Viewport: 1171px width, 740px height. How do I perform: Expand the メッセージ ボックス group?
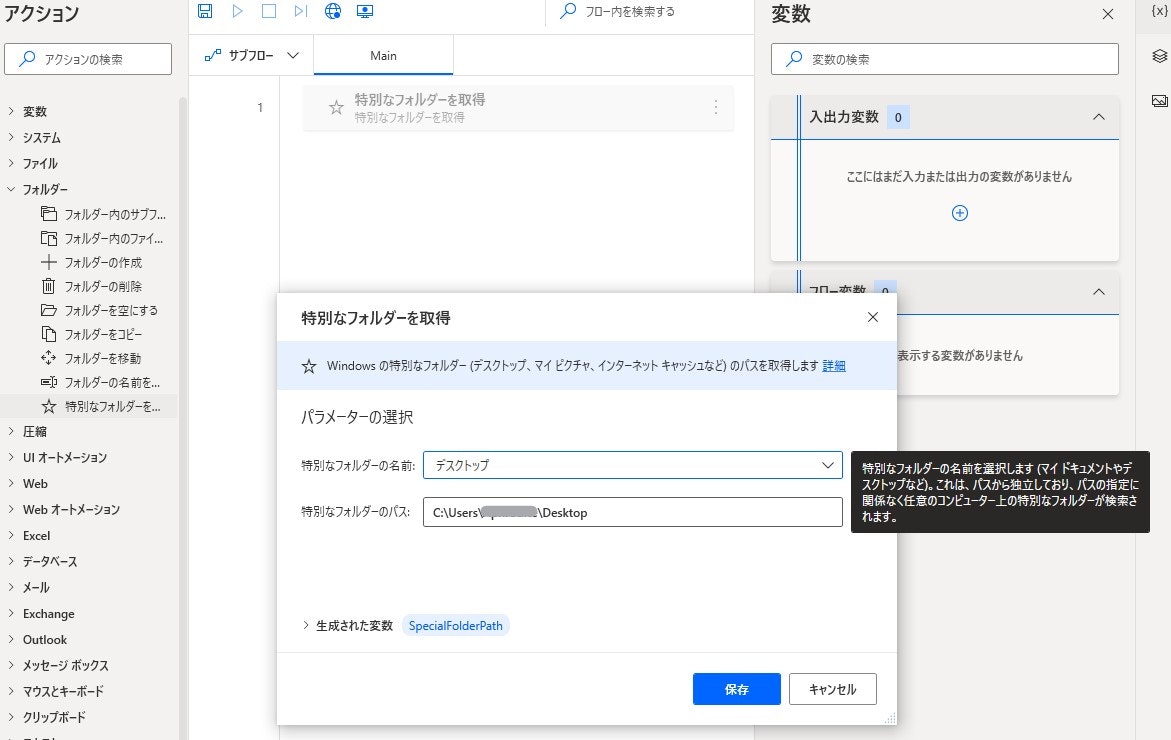11,665
